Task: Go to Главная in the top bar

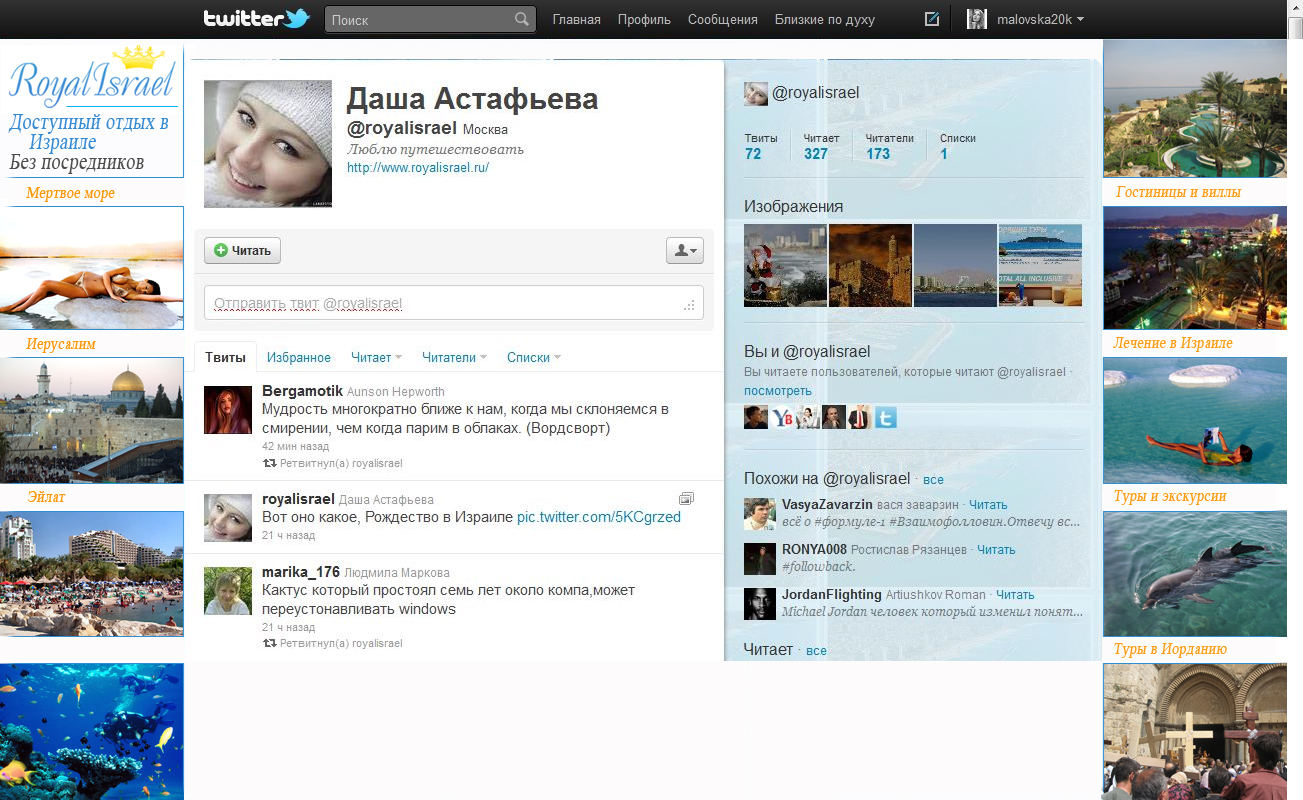Action: click(577, 19)
